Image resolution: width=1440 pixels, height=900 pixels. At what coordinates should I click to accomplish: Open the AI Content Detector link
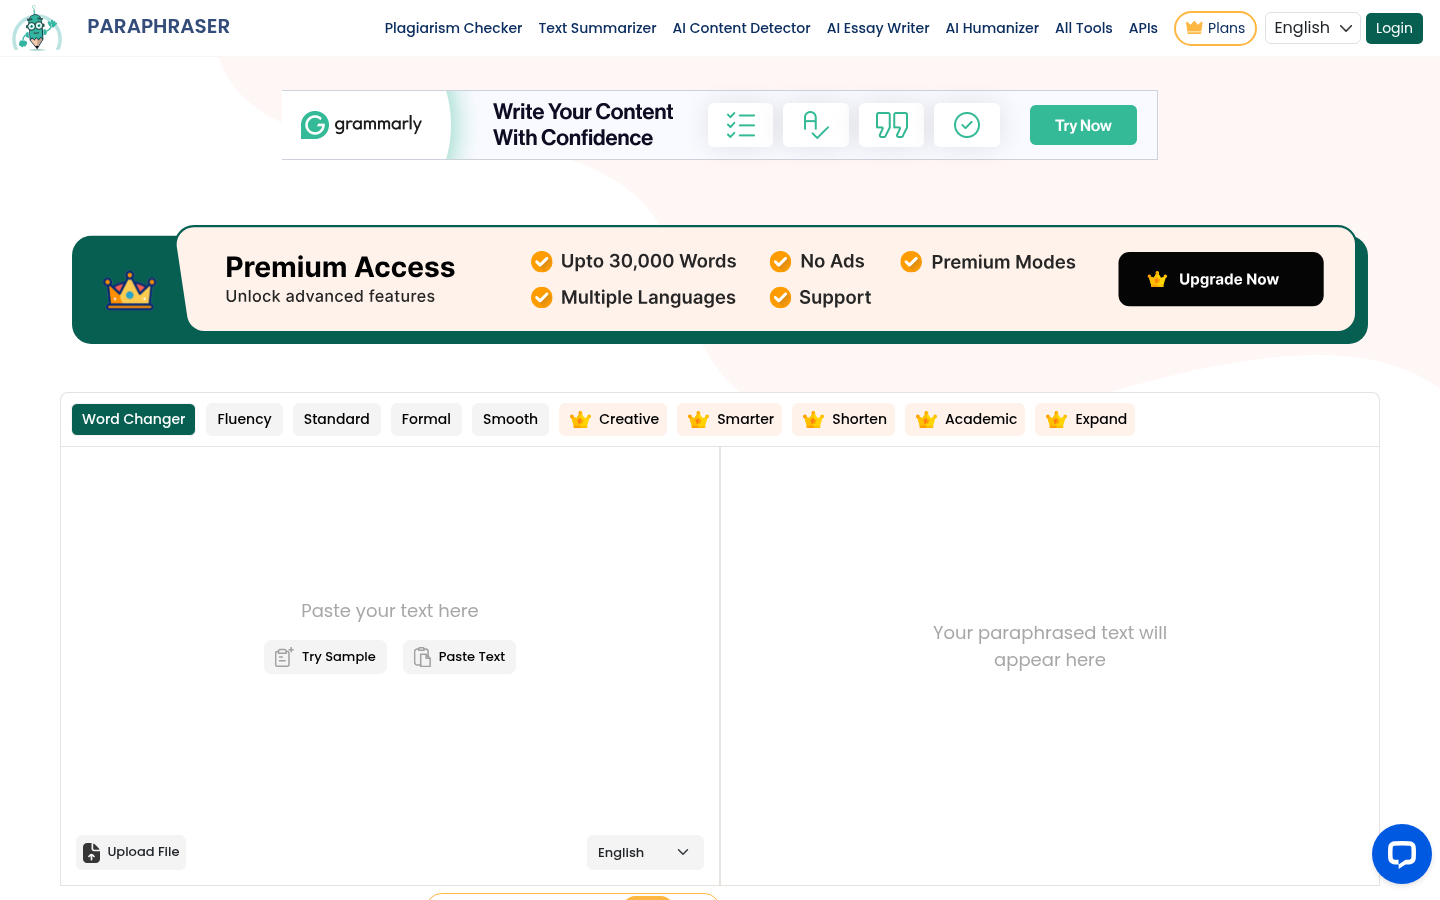(741, 28)
